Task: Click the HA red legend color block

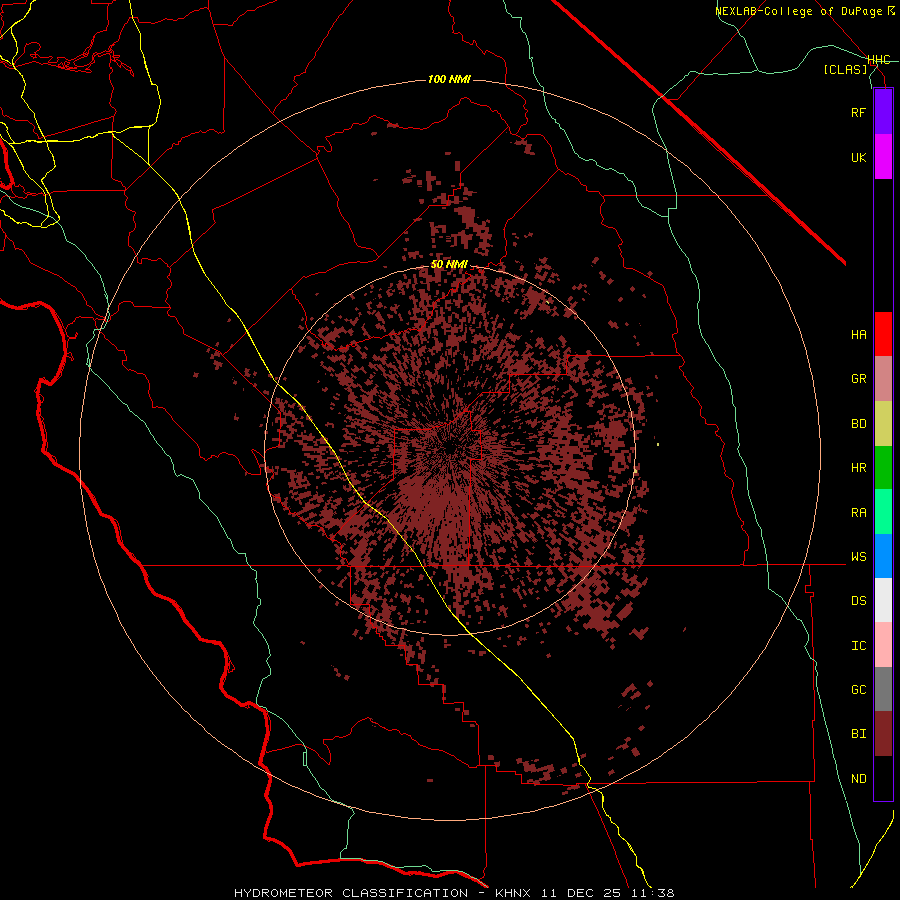Action: [x=883, y=334]
